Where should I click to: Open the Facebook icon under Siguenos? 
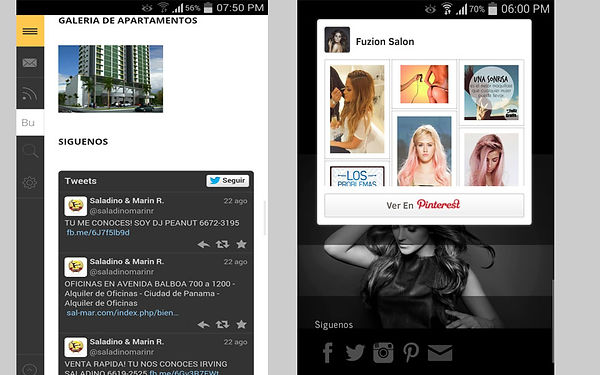(x=328, y=352)
